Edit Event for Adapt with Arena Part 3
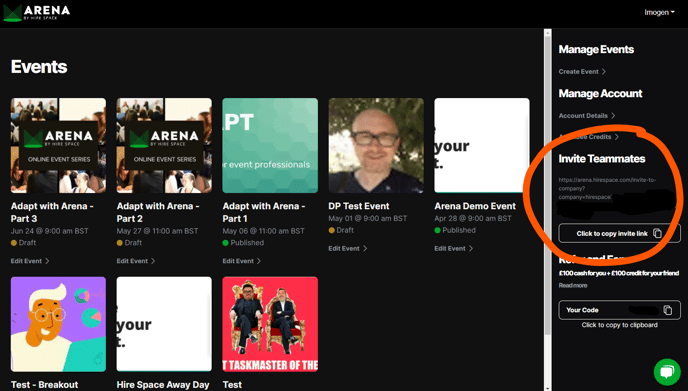Screen dimensions: 688x391 (30, 261)
